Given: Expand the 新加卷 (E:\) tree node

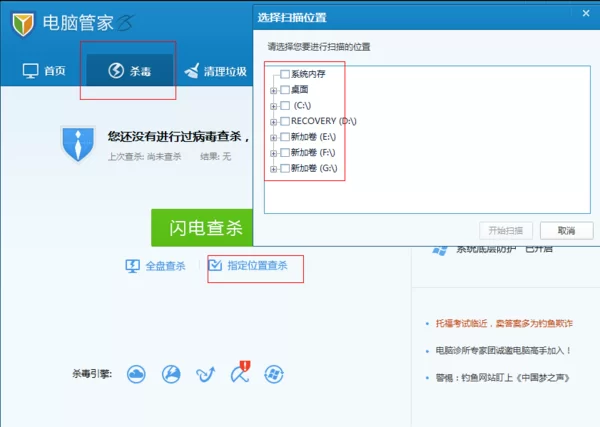Looking at the screenshot, I should click(273, 137).
